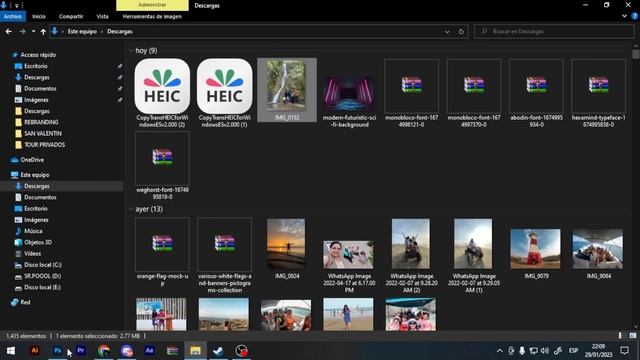Launch Adobe After Effects from taskbar

(149, 351)
